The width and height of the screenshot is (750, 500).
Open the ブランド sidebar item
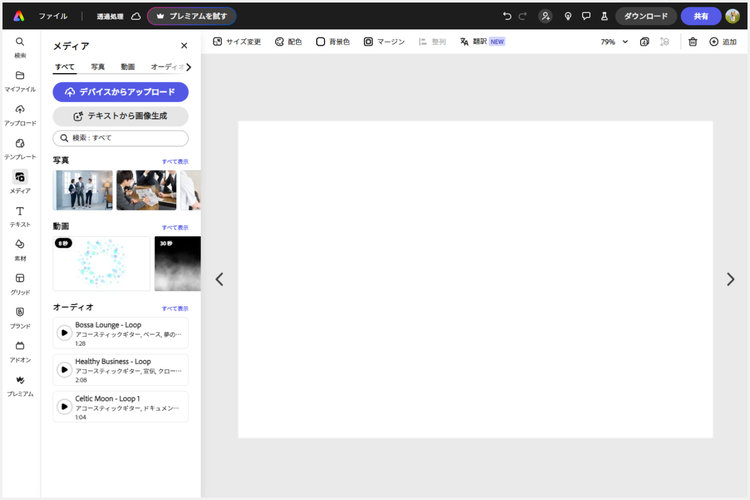(x=20, y=318)
